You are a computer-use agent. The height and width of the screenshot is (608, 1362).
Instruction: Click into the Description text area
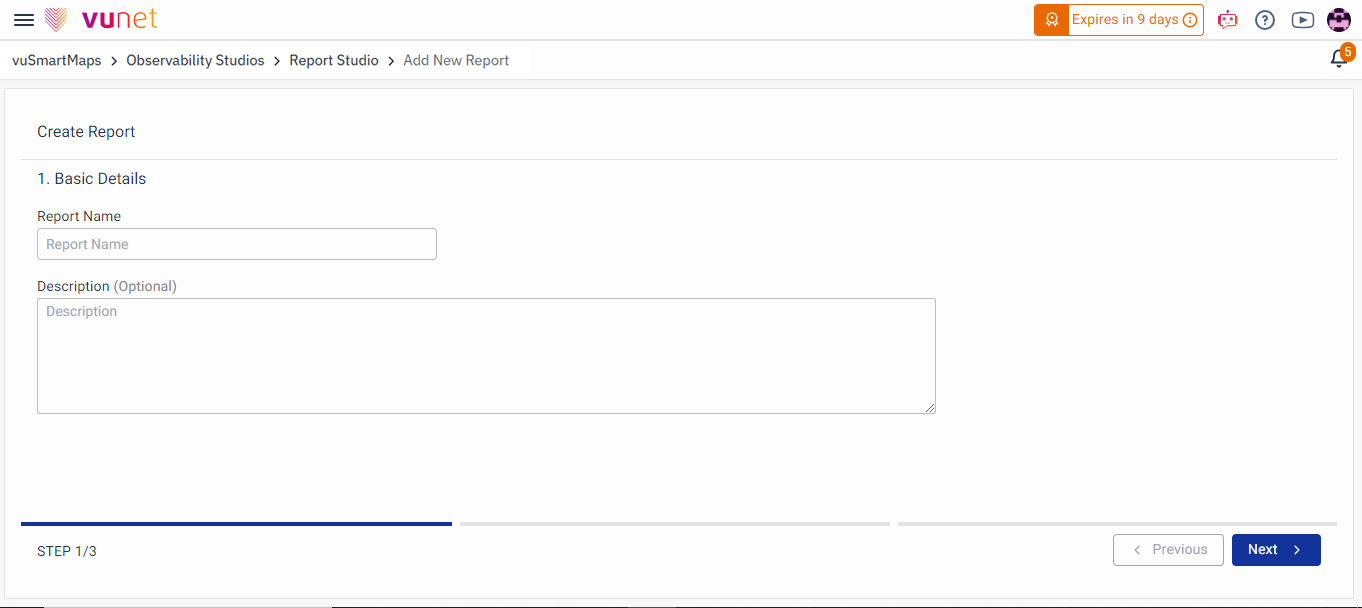click(x=486, y=356)
